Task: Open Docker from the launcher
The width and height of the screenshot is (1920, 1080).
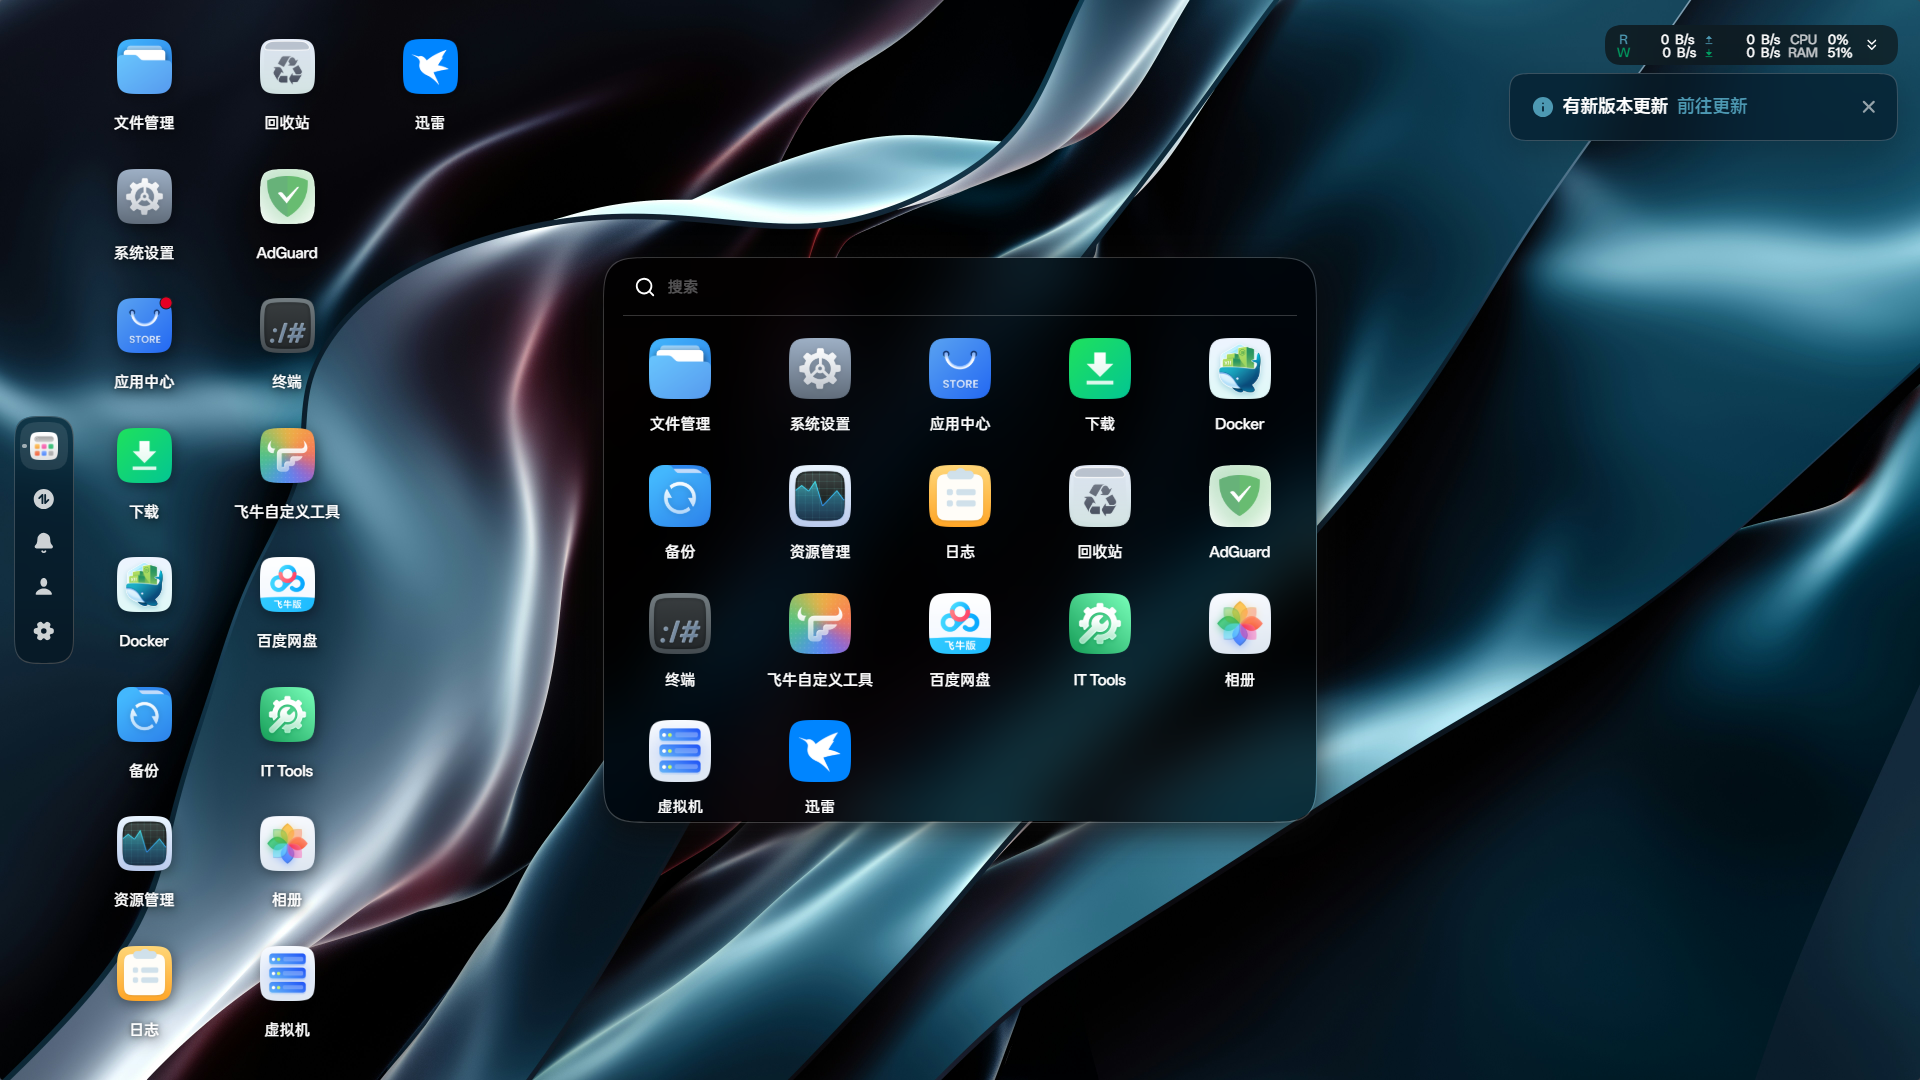Action: point(1239,368)
